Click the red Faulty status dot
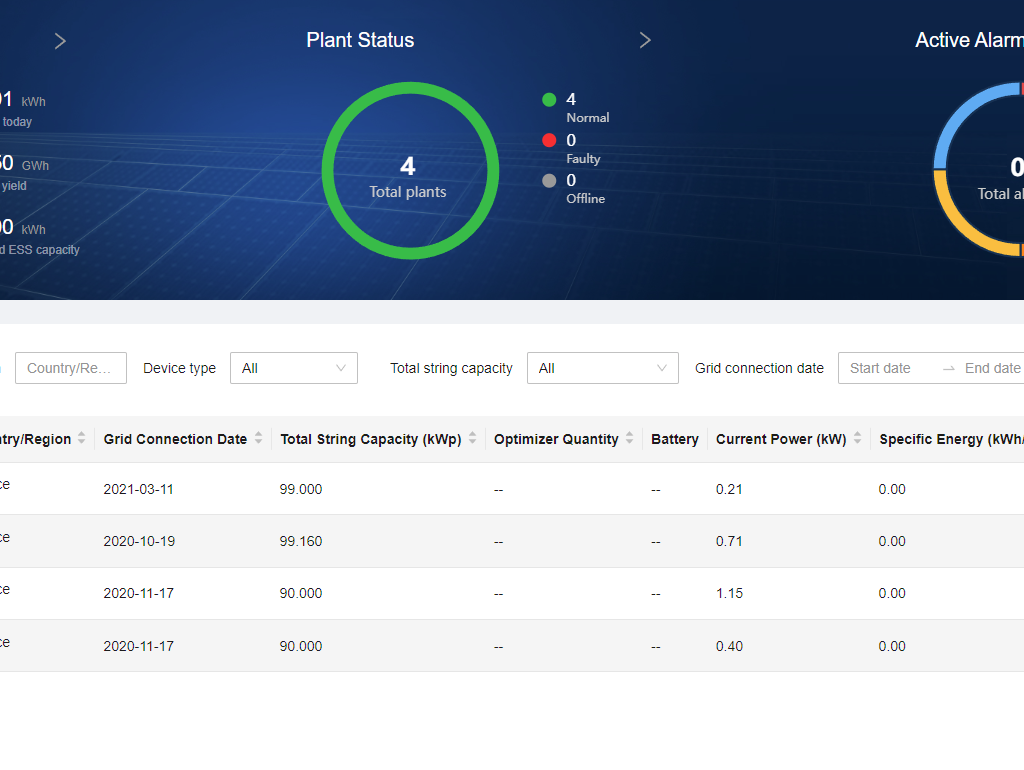Image resolution: width=1024 pixels, height=770 pixels. (x=549, y=141)
